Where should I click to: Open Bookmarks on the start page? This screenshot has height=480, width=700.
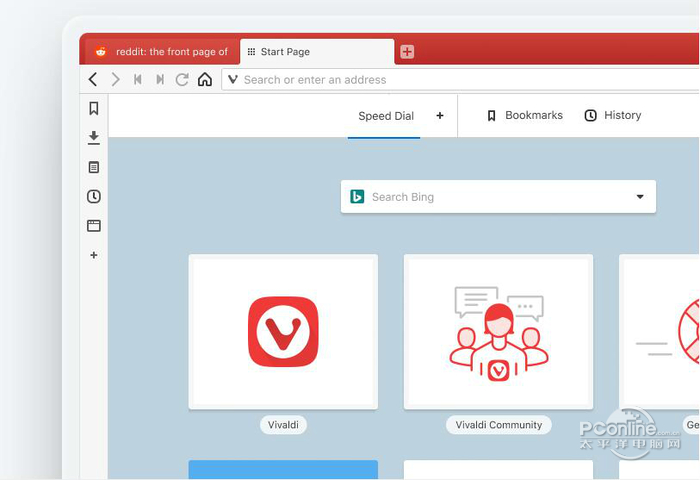pyautogui.click(x=525, y=116)
